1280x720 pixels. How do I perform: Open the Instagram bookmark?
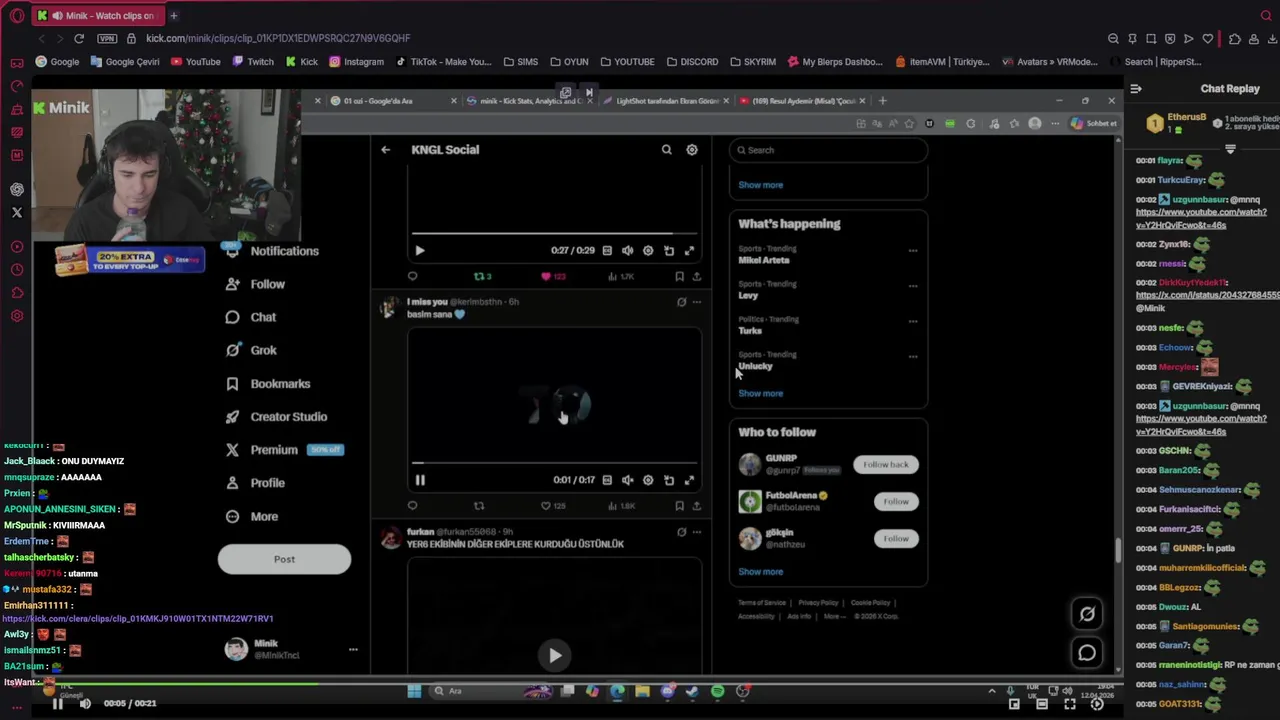355,61
